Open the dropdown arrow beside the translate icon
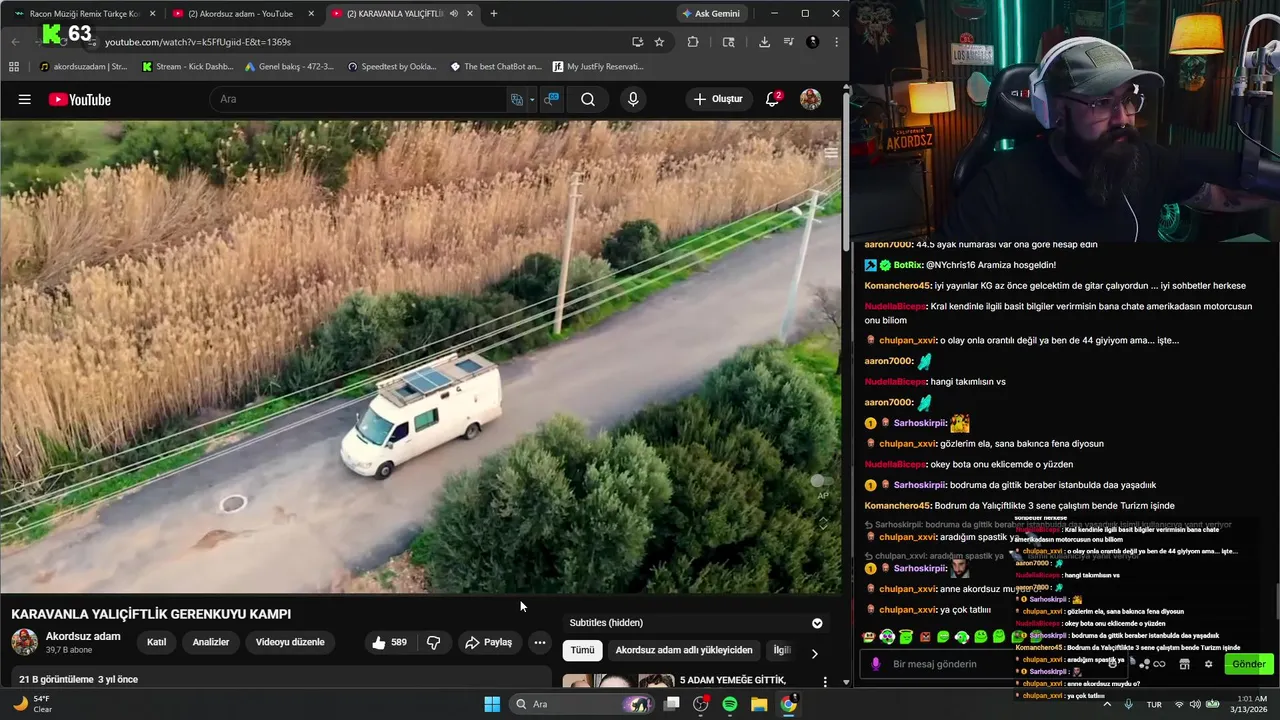1280x720 pixels. pos(532,99)
